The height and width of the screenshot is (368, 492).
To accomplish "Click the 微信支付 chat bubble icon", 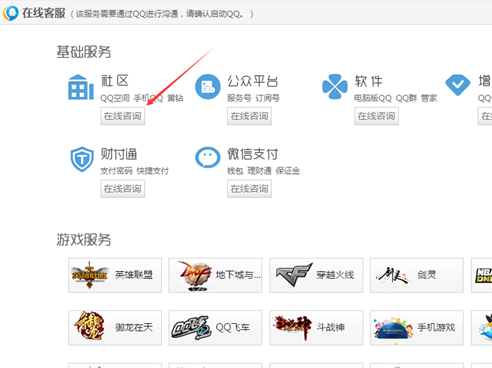I will tap(208, 157).
